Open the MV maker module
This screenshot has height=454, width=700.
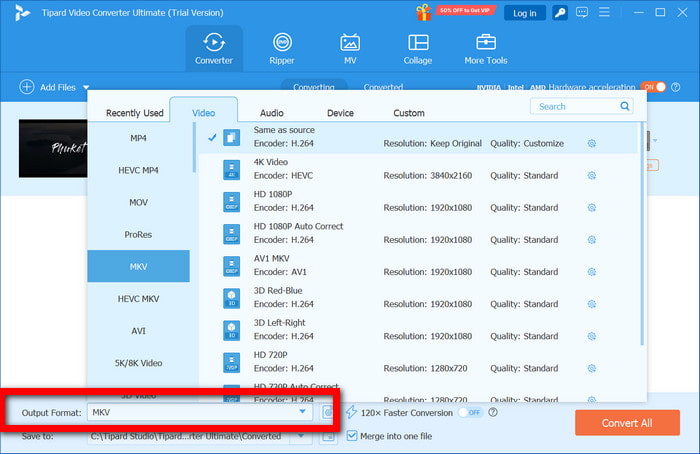click(350, 48)
